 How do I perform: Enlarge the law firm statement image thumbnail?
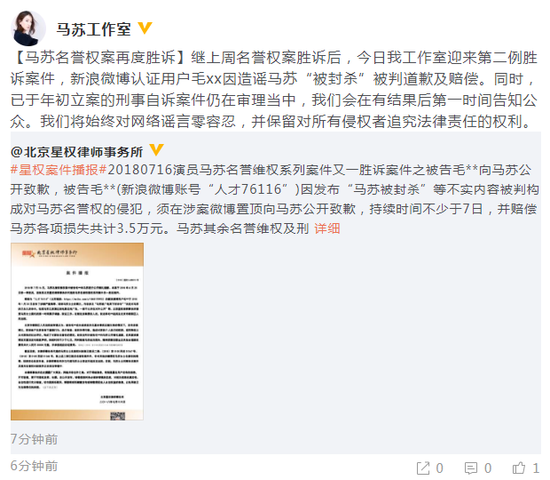click(x=77, y=331)
